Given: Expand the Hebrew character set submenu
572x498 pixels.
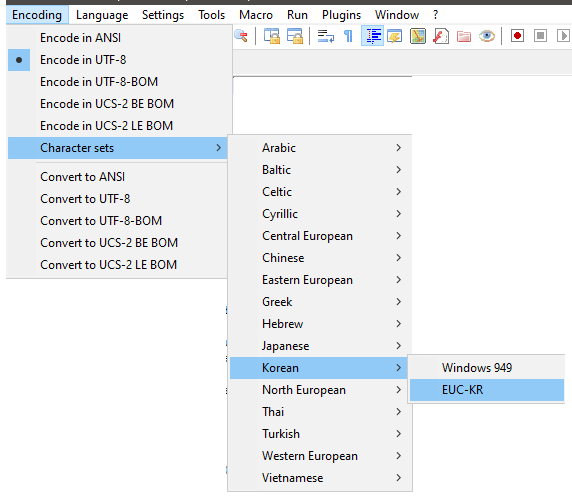Looking at the screenshot, I should tap(320, 324).
